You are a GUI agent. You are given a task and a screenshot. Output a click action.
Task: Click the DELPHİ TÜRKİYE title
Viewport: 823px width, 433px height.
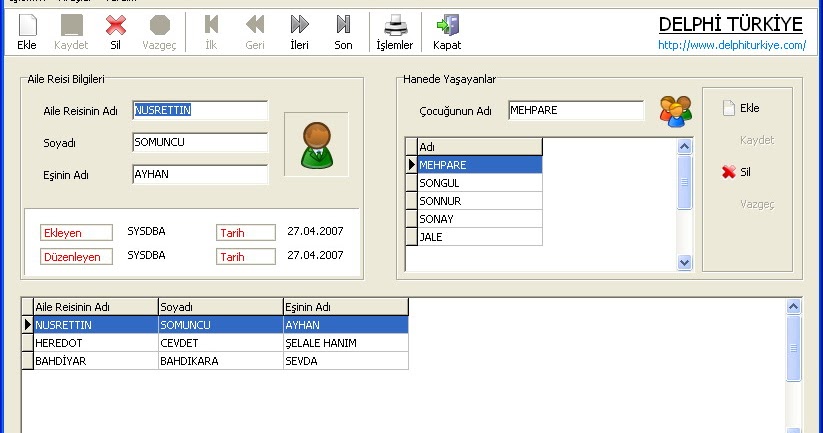pyautogui.click(x=730, y=24)
